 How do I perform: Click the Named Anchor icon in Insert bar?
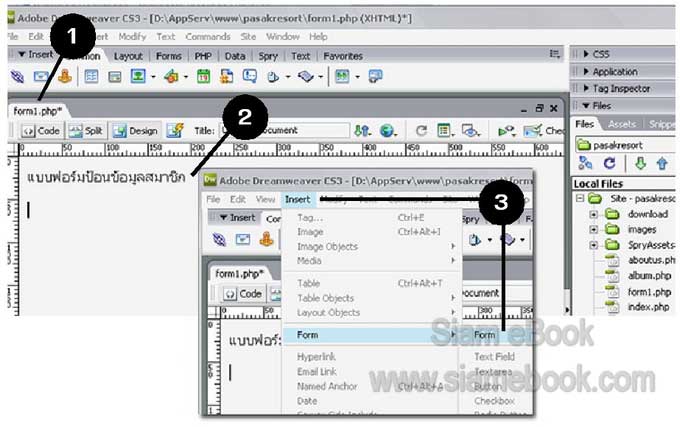coord(65,77)
